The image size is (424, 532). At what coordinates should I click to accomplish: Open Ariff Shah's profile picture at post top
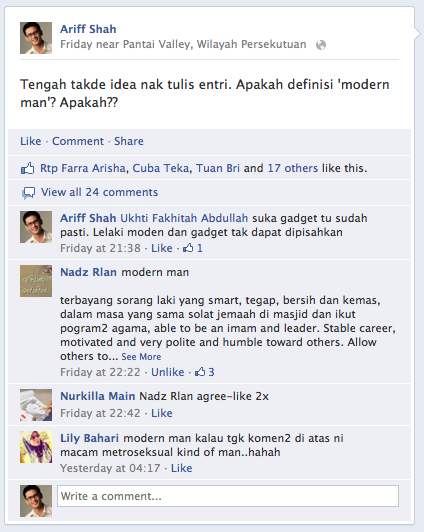point(36,38)
